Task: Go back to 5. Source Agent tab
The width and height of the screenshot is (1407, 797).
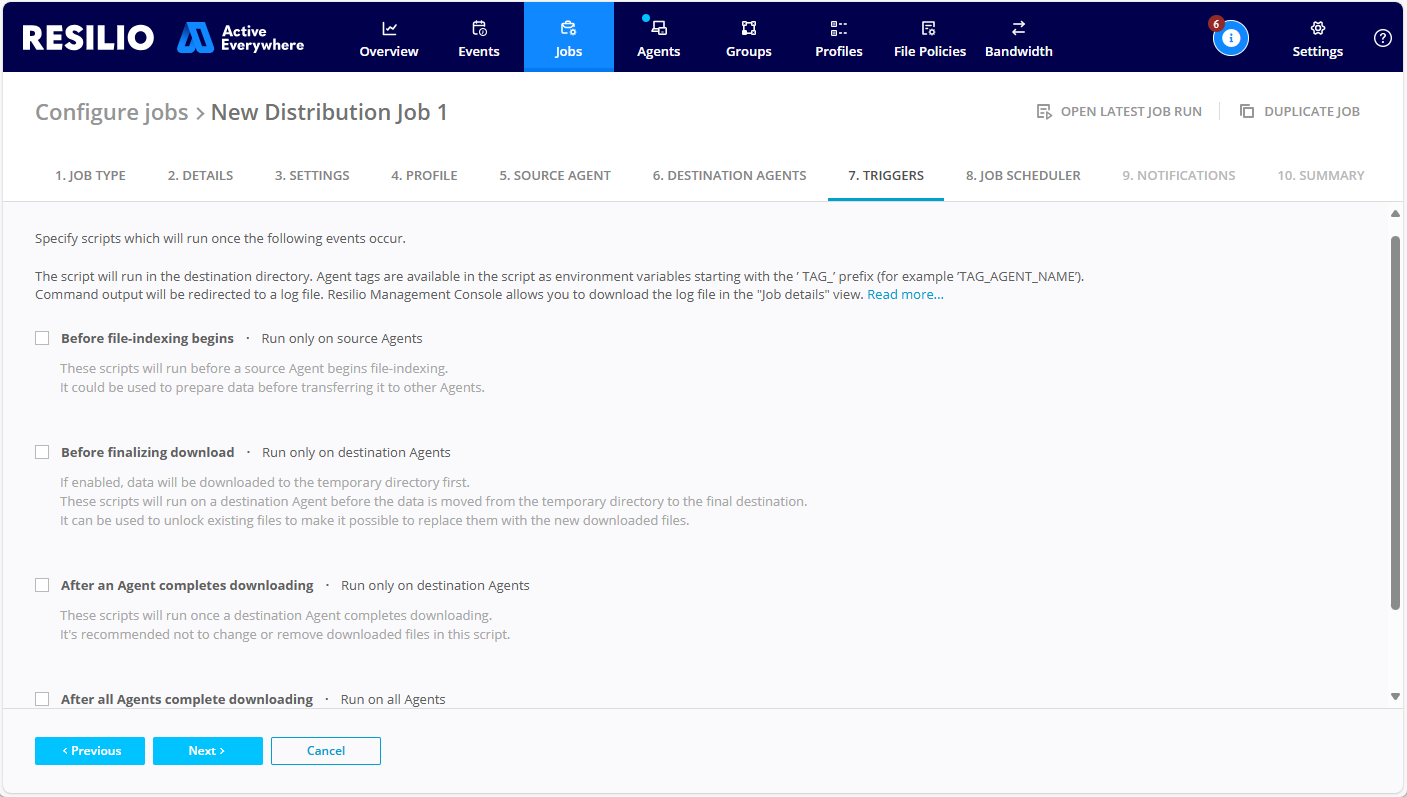Action: (x=555, y=175)
